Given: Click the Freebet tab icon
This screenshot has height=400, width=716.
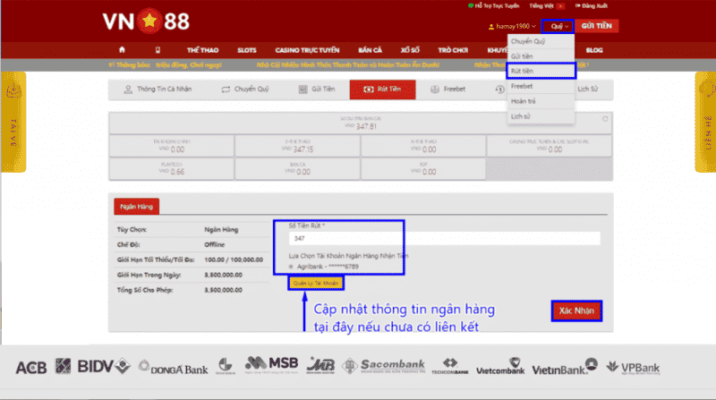Looking at the screenshot, I should click(x=435, y=89).
